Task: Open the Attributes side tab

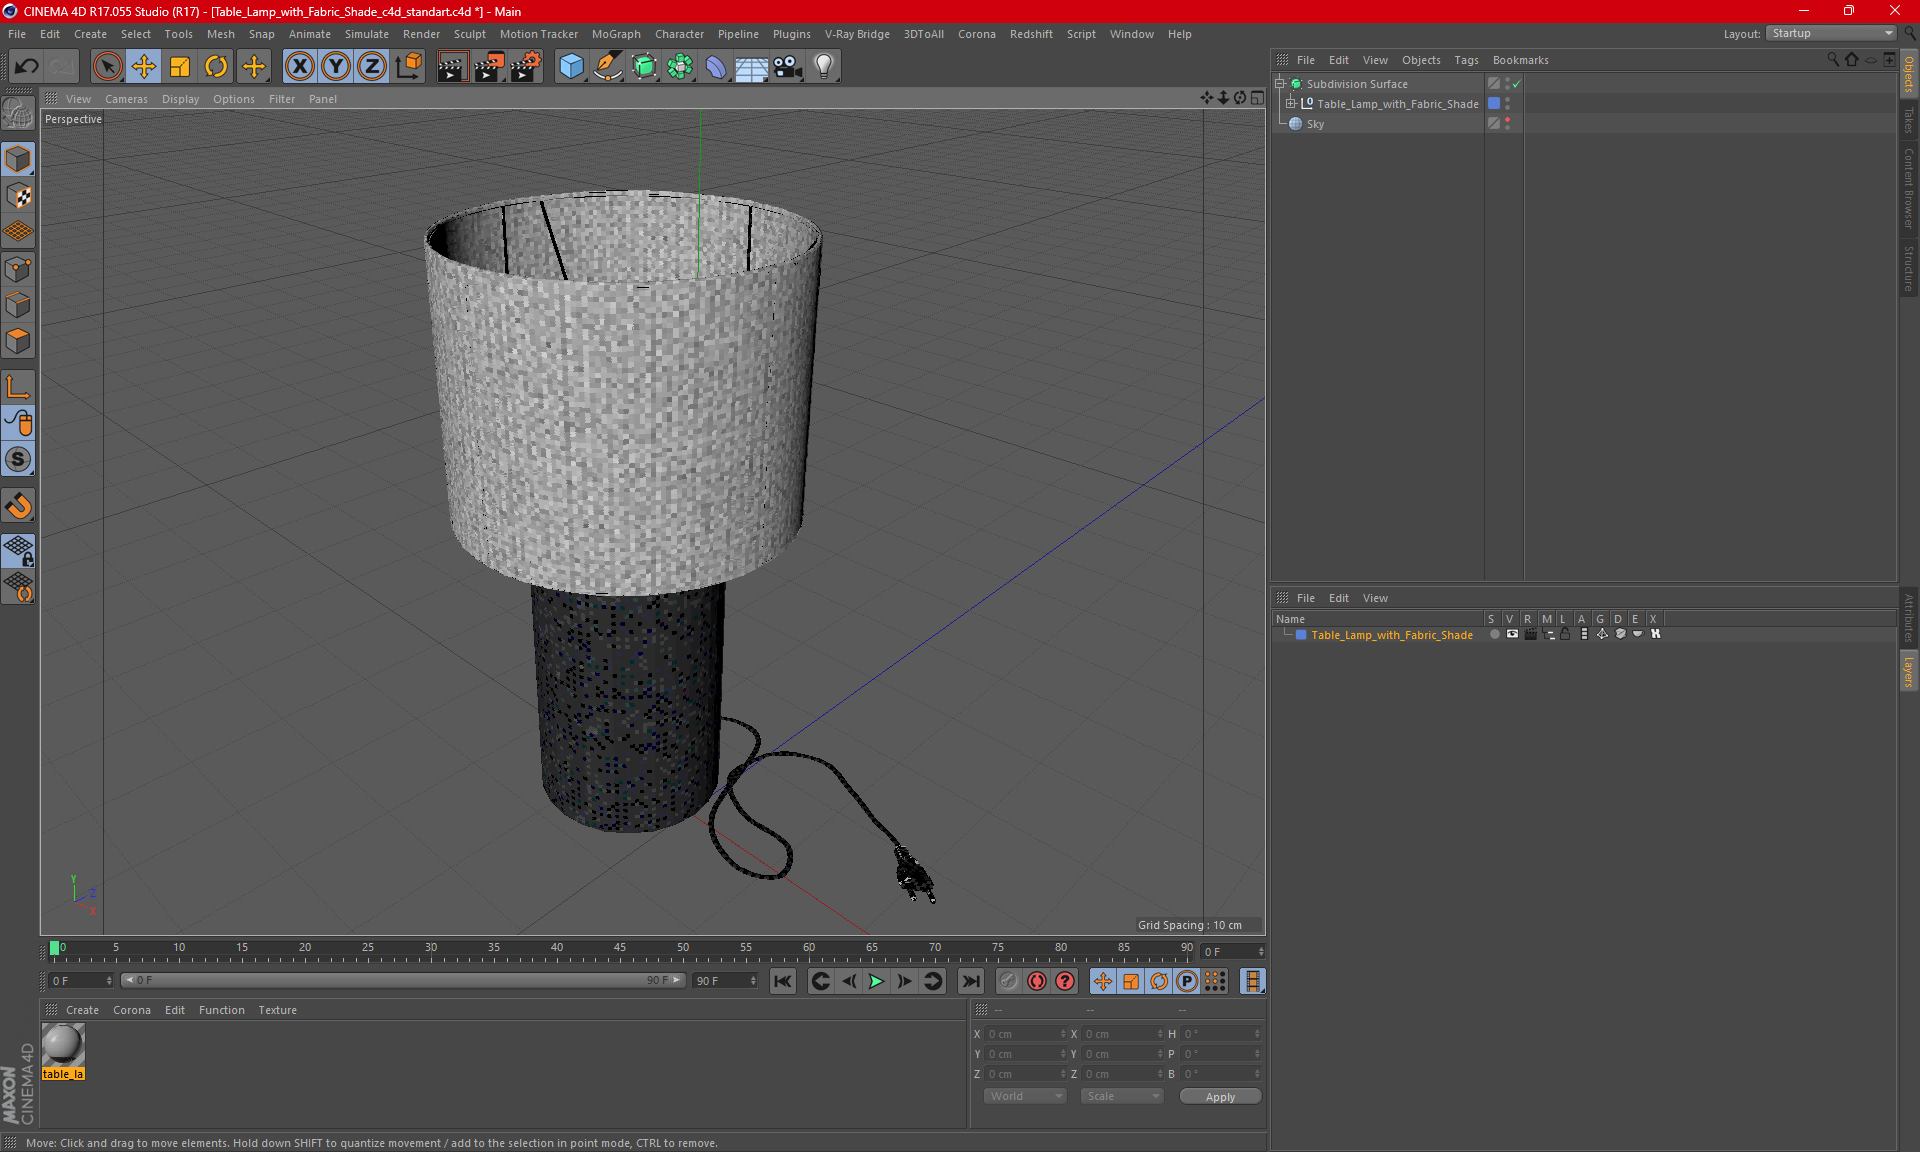Action: (1908, 616)
